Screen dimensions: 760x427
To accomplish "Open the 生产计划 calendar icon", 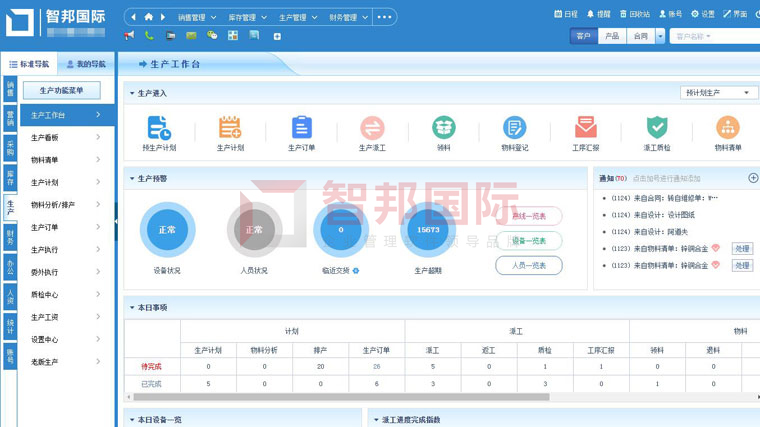I will [x=230, y=128].
